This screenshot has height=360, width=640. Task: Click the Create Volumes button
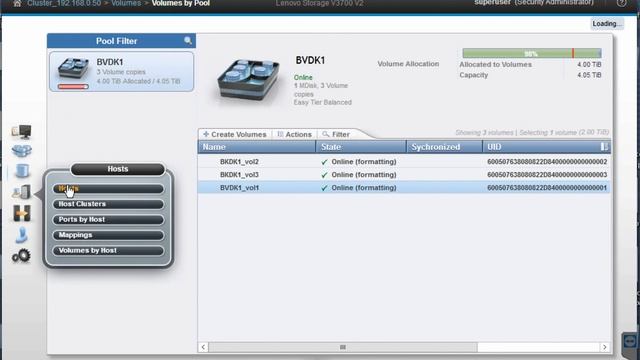click(x=235, y=134)
